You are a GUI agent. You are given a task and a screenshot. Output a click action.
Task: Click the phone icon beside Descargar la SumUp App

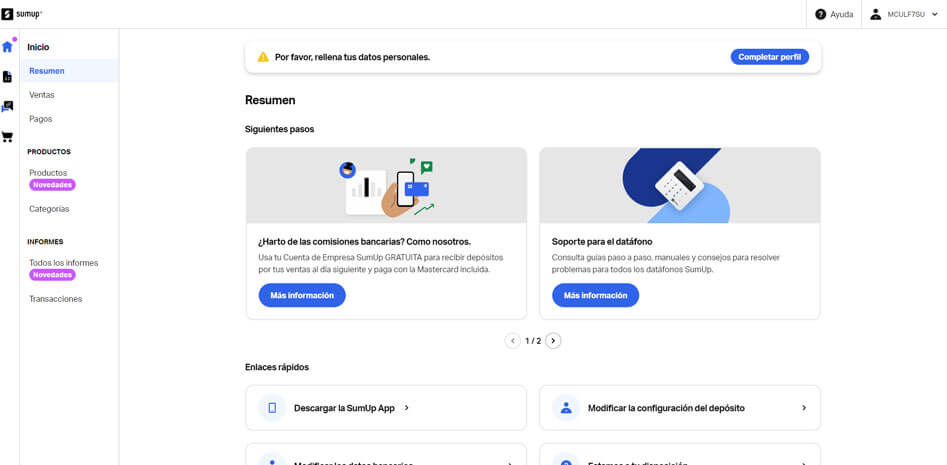[x=271, y=408]
